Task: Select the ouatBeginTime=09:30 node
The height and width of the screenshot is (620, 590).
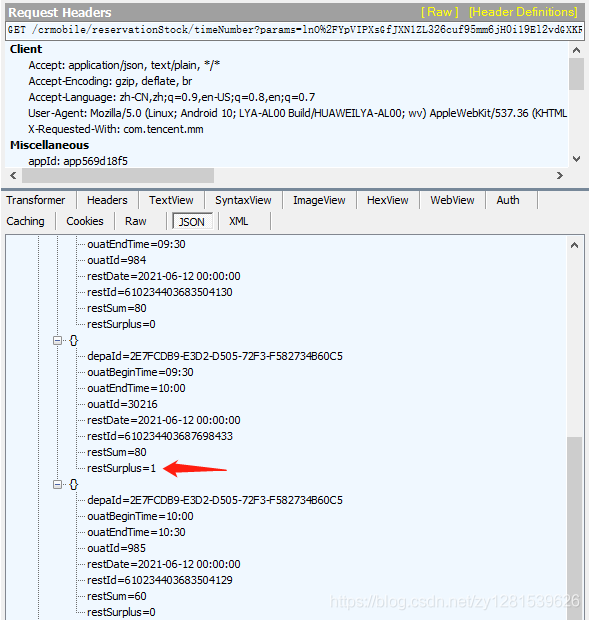Action: point(140,372)
